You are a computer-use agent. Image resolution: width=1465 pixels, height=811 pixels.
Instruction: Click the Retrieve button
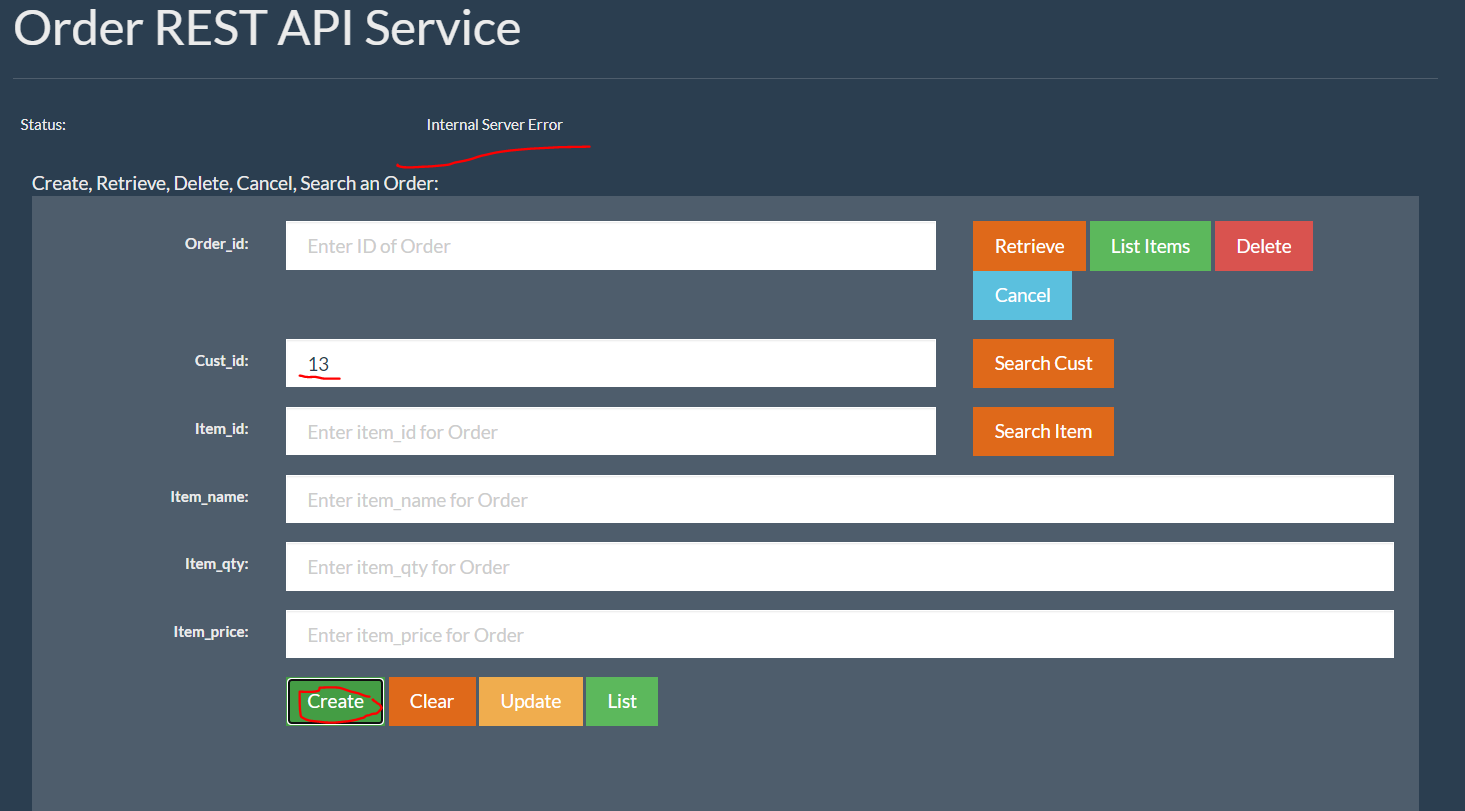coord(1029,245)
